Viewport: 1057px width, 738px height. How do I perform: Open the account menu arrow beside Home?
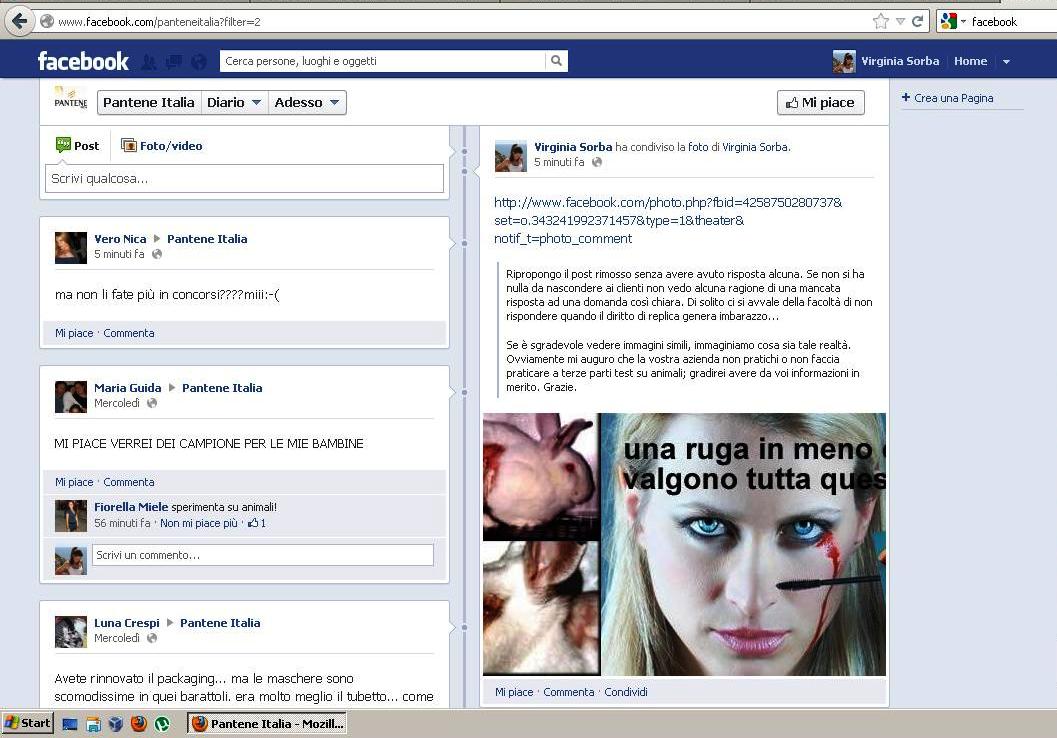click(1006, 62)
